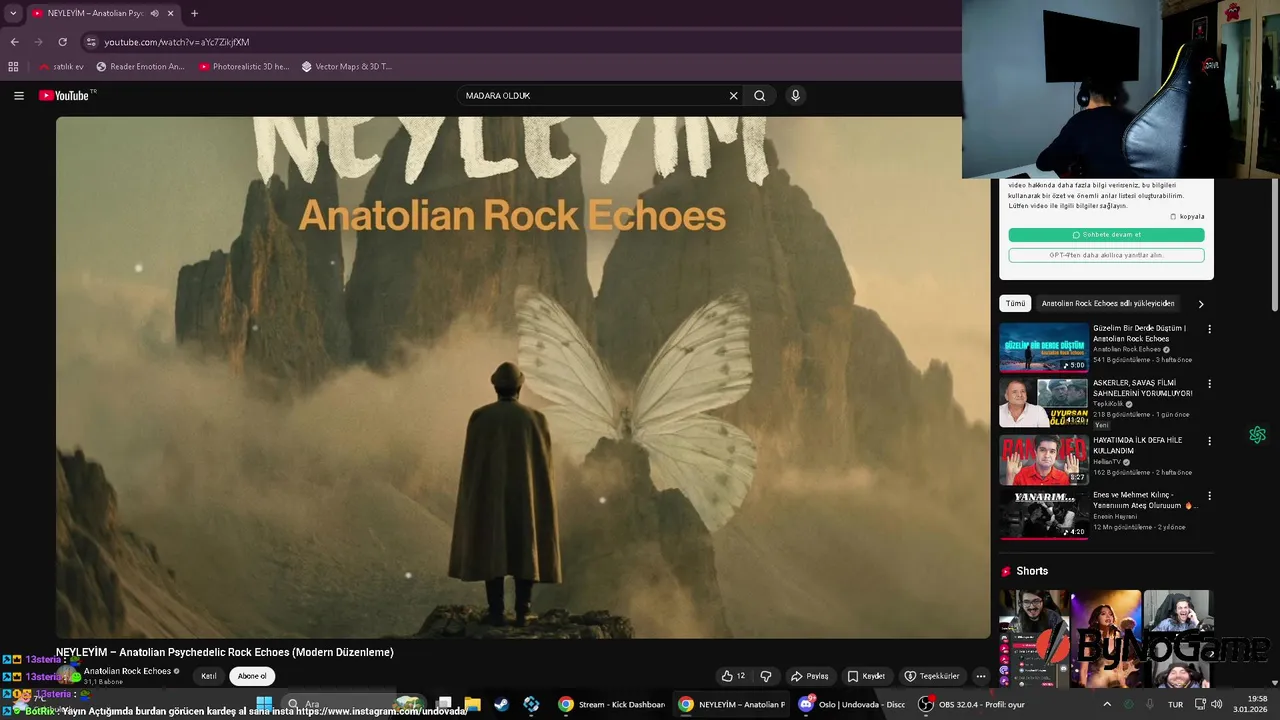The height and width of the screenshot is (720, 1280).
Task: Open the 'Reader Emotion An...' bookmark
Action: (141, 67)
